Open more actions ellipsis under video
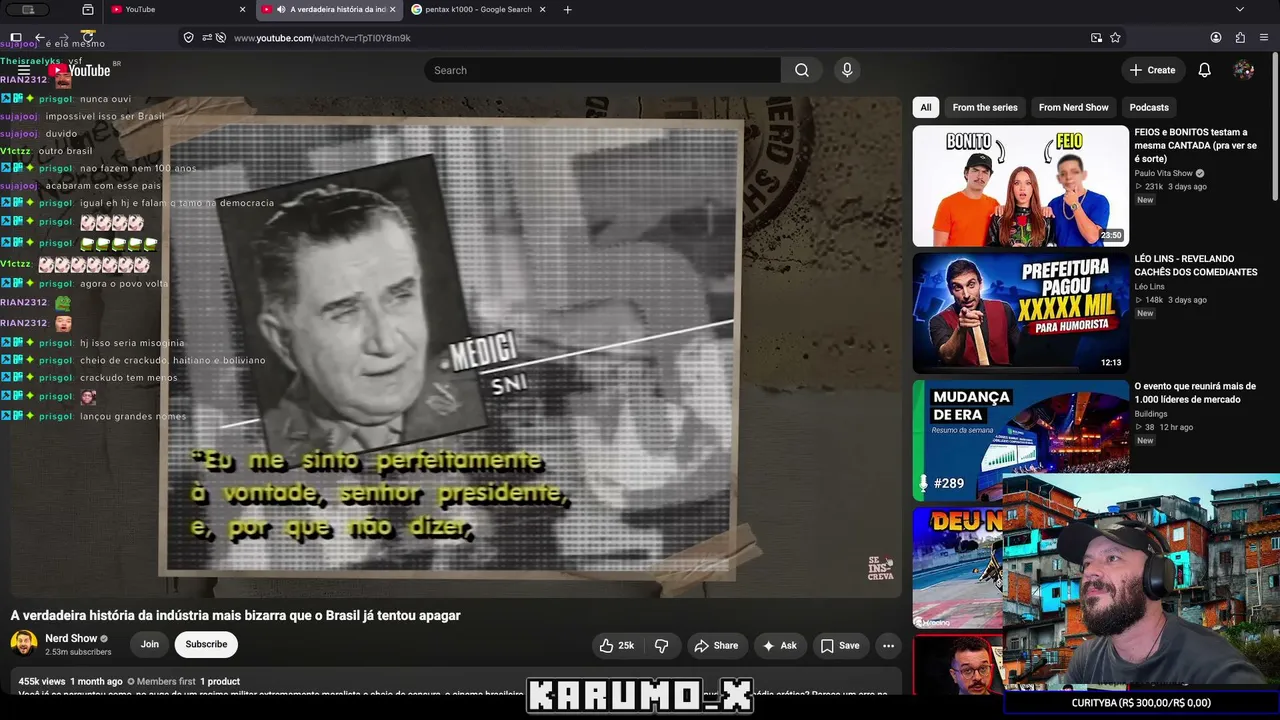Viewport: 1280px width, 720px height. pyautogui.click(x=888, y=646)
